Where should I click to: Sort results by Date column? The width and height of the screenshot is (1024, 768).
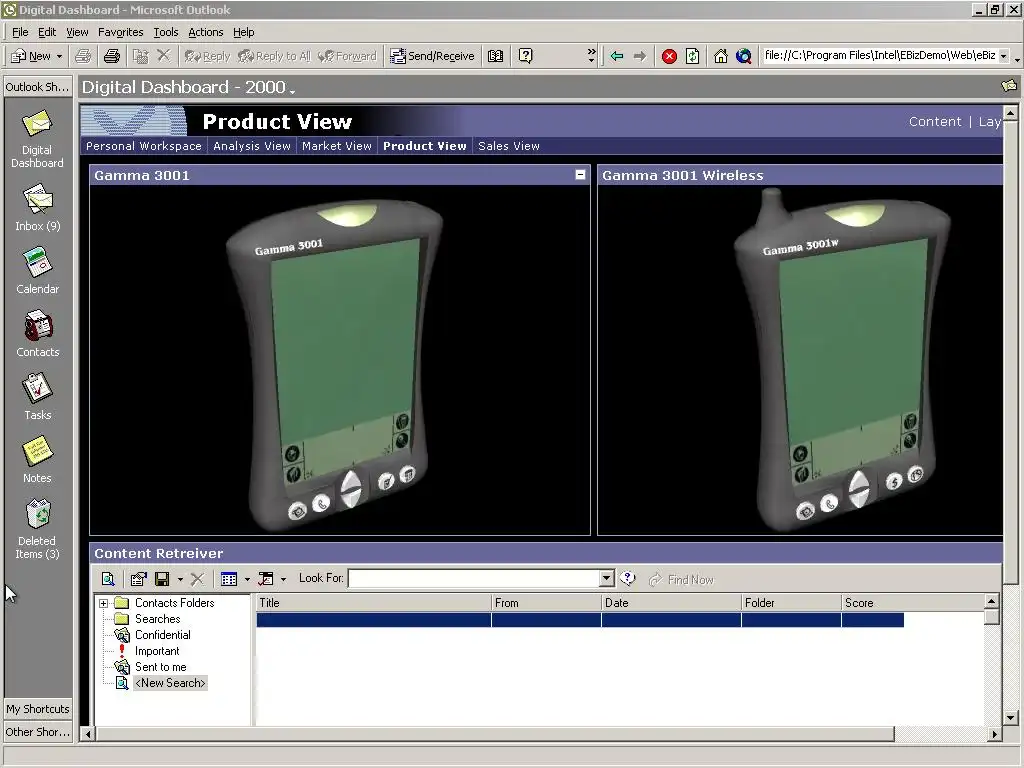[671, 603]
